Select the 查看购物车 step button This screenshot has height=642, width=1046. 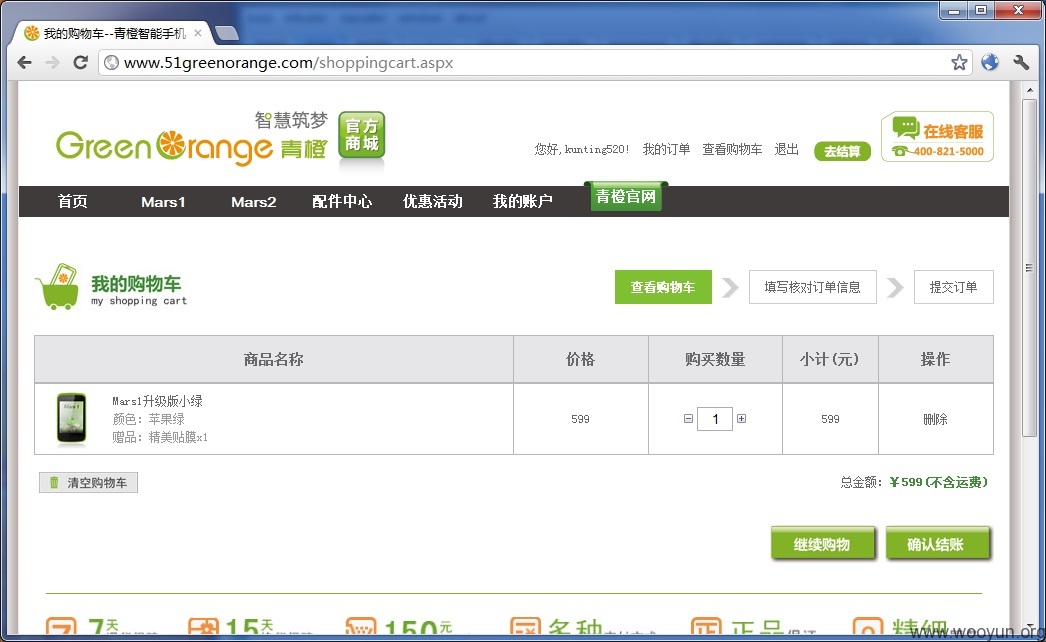tap(663, 287)
